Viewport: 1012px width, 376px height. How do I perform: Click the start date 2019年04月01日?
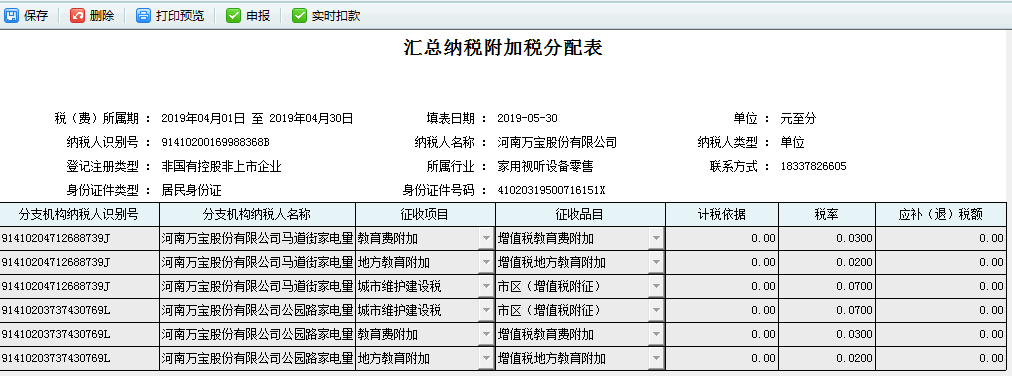(x=203, y=119)
